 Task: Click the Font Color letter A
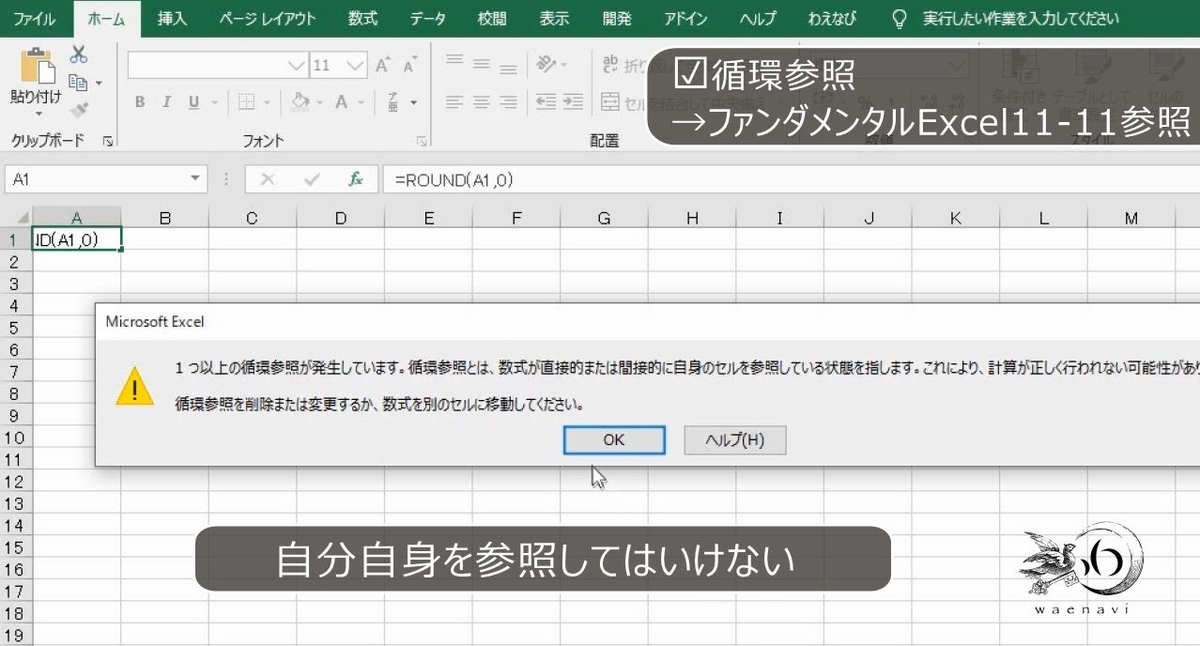pyautogui.click(x=341, y=102)
